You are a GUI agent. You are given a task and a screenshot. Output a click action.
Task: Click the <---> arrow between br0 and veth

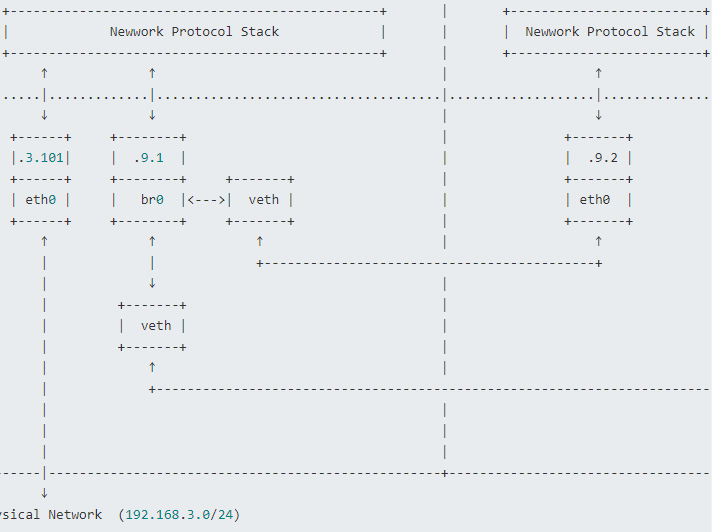tap(206, 199)
